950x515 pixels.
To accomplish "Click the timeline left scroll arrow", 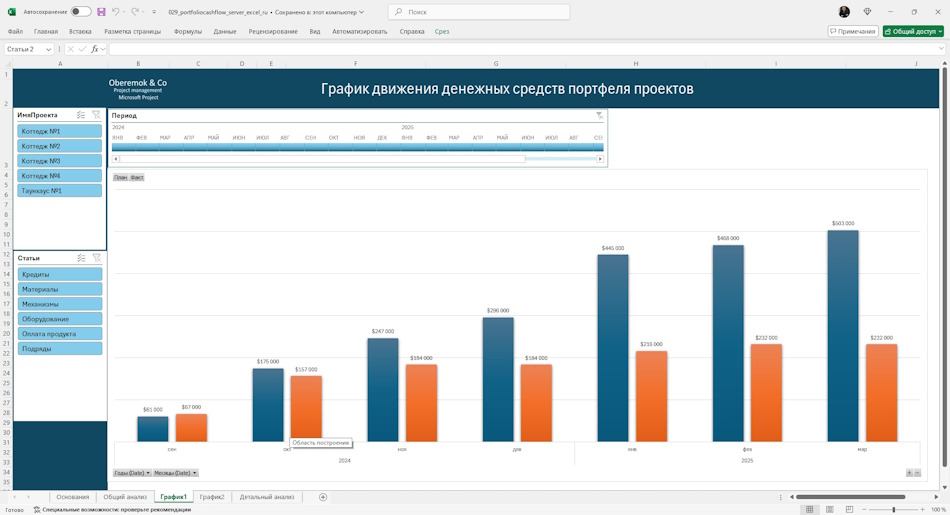I will [x=116, y=159].
